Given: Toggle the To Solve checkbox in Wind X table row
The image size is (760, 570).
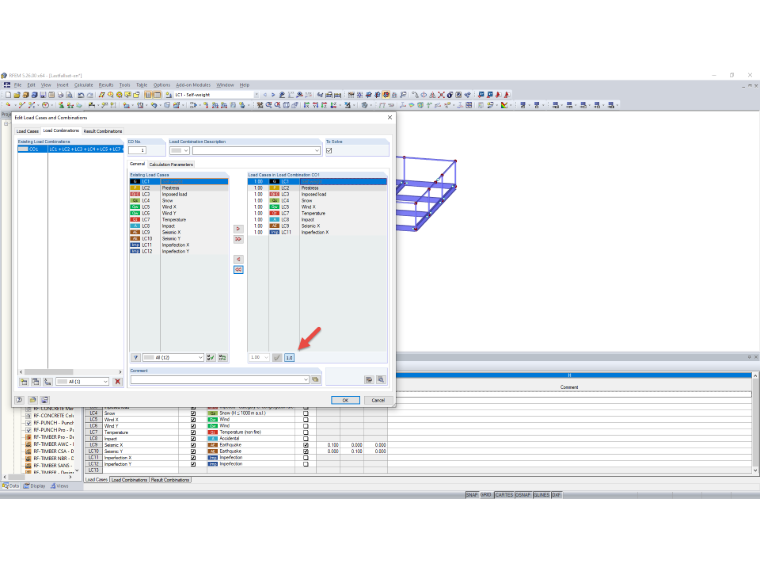Looking at the screenshot, I should pos(193,420).
